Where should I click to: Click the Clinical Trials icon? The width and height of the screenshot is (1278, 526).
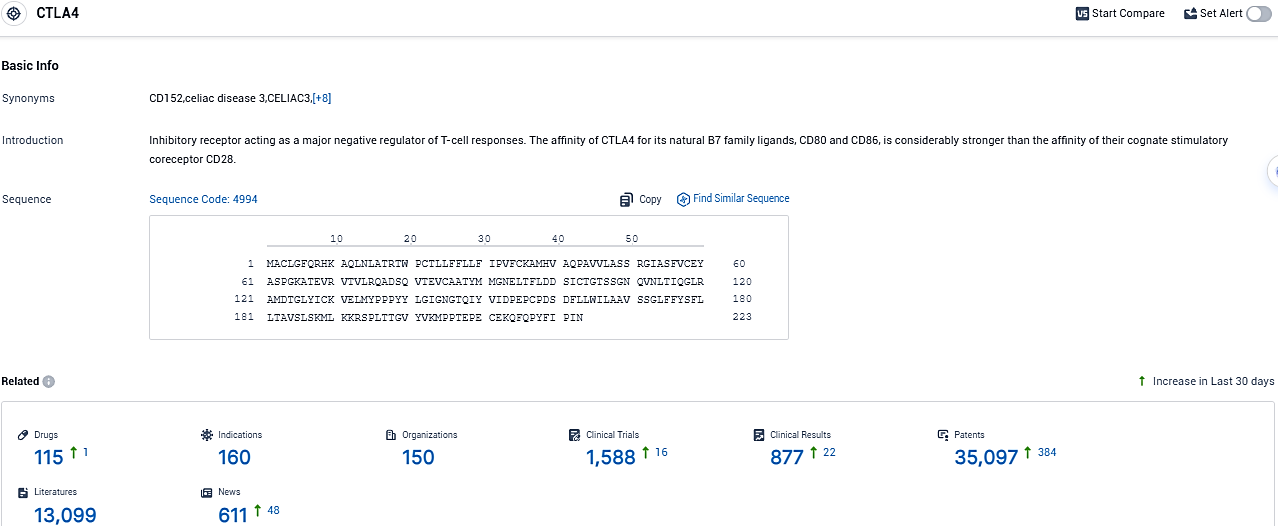coord(575,435)
